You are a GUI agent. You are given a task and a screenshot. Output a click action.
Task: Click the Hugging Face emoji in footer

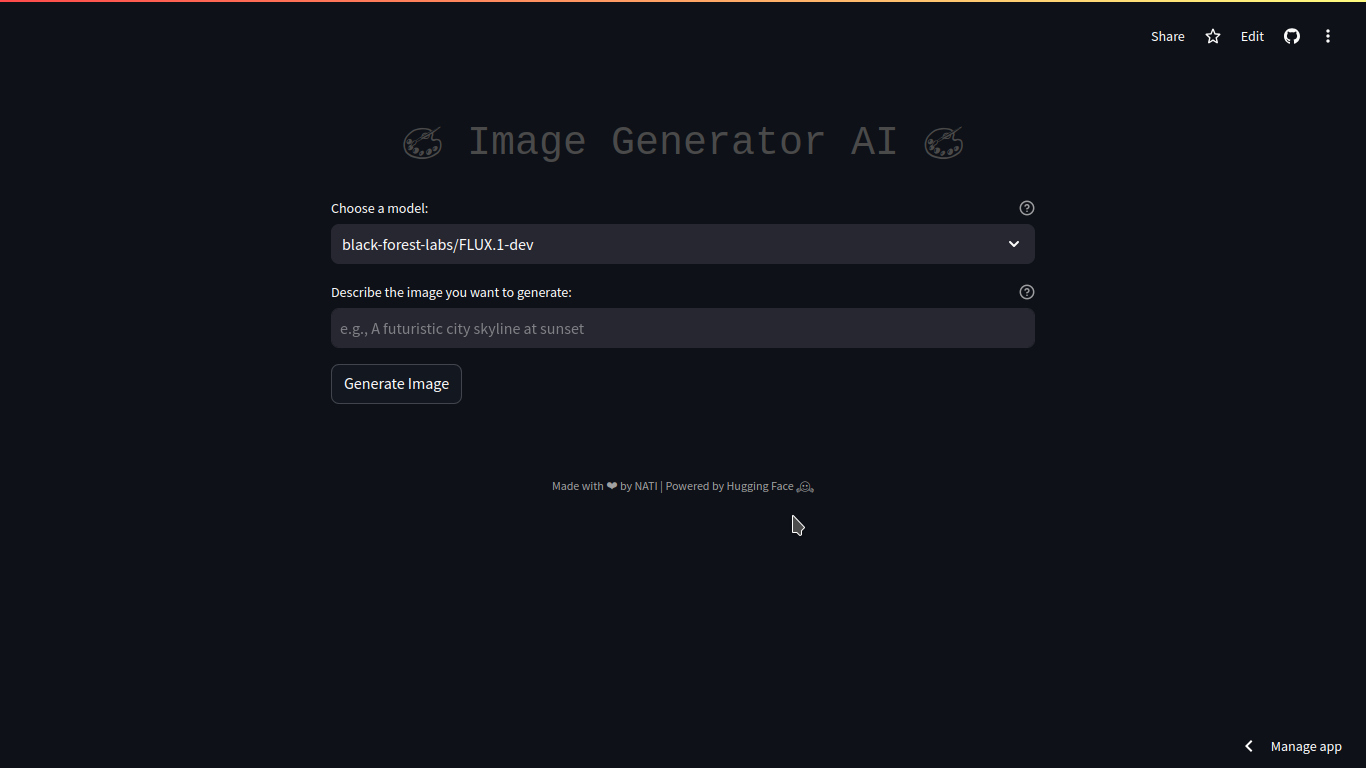pyautogui.click(x=805, y=487)
